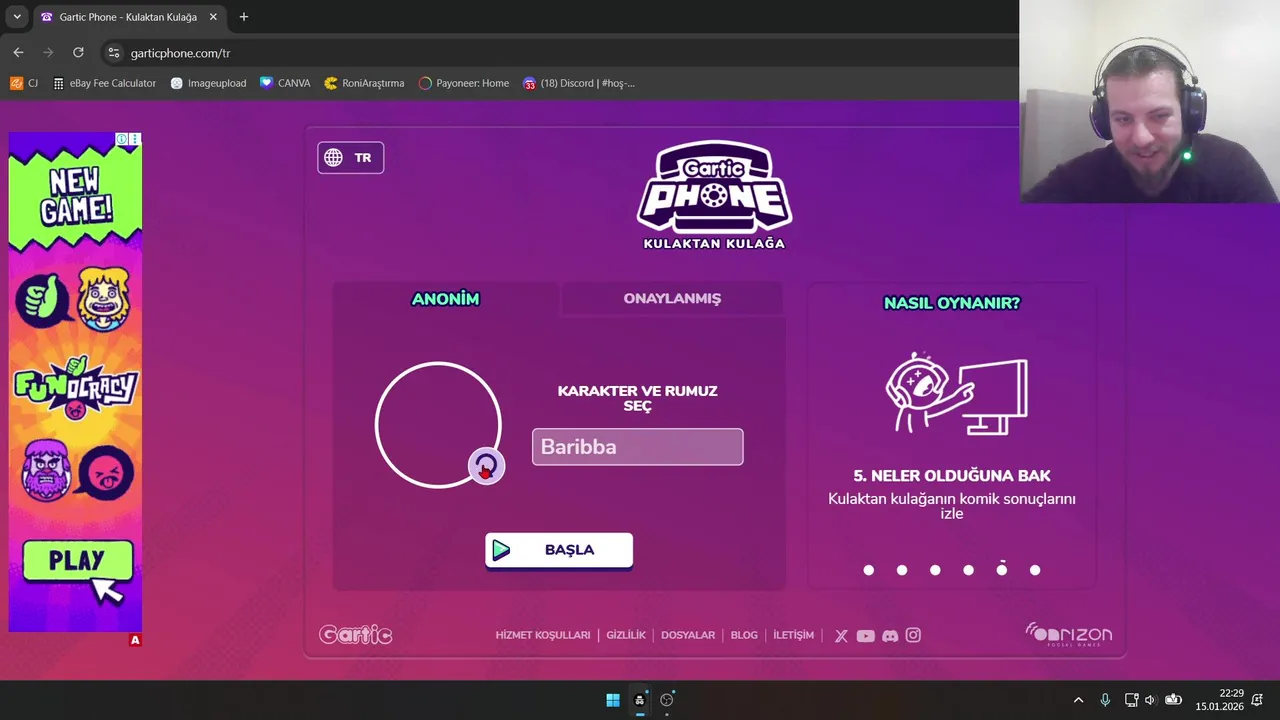The width and height of the screenshot is (1280, 720).
Task: Click the Gartic Phone main logo
Action: pyautogui.click(x=714, y=195)
